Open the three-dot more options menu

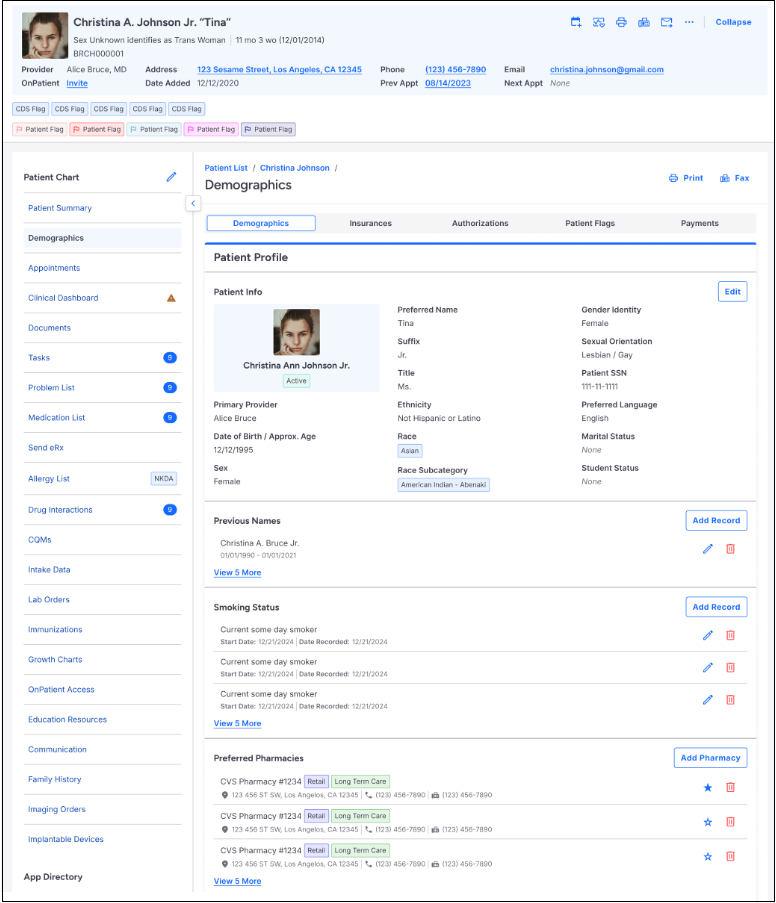tap(689, 22)
